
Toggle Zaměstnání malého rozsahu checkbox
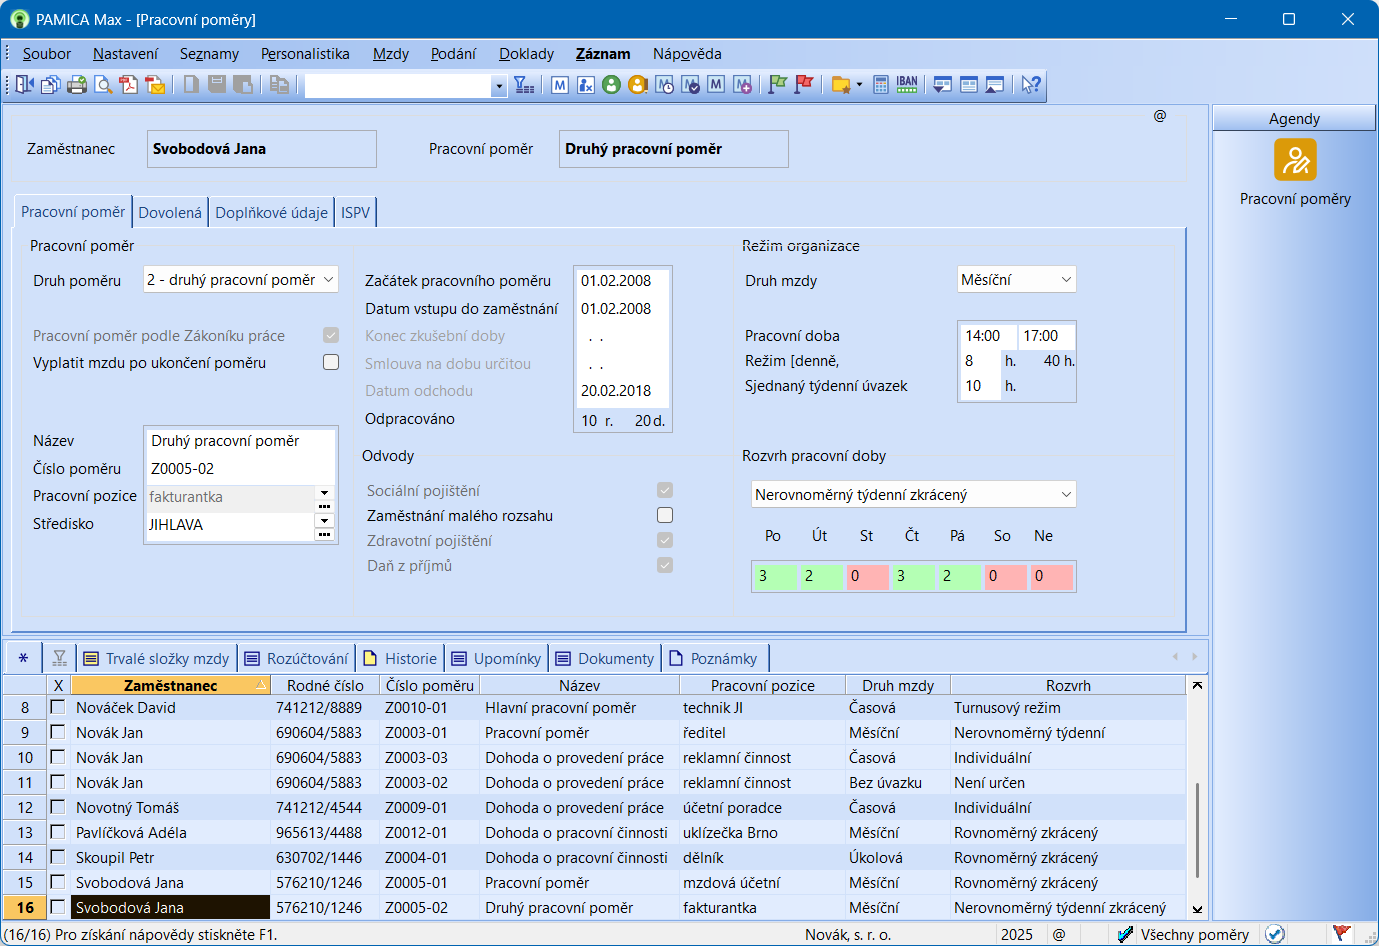[x=665, y=515]
